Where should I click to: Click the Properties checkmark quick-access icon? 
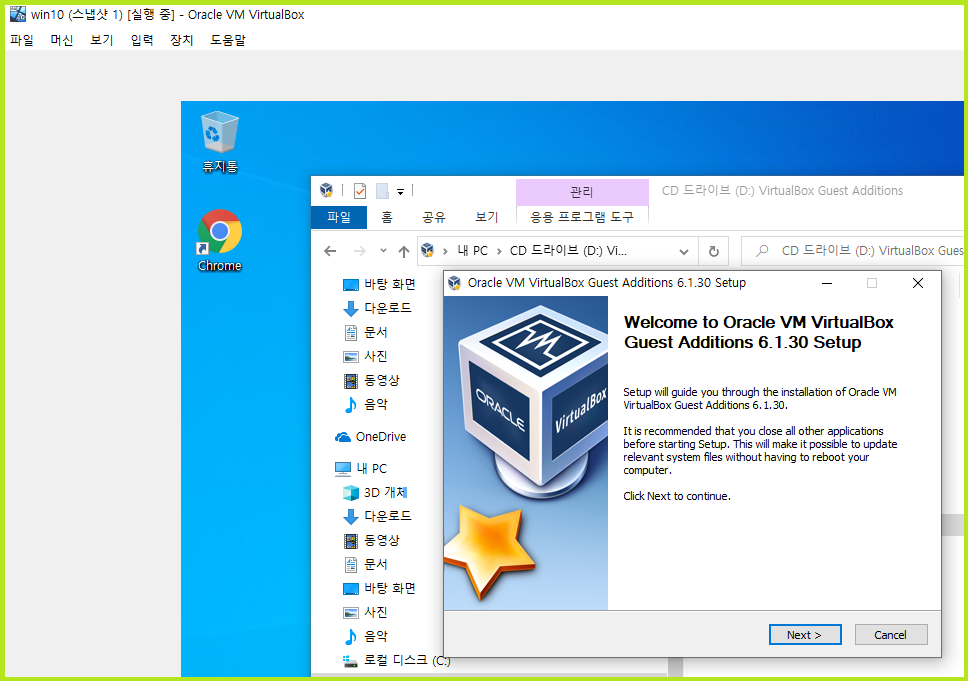pos(360,191)
